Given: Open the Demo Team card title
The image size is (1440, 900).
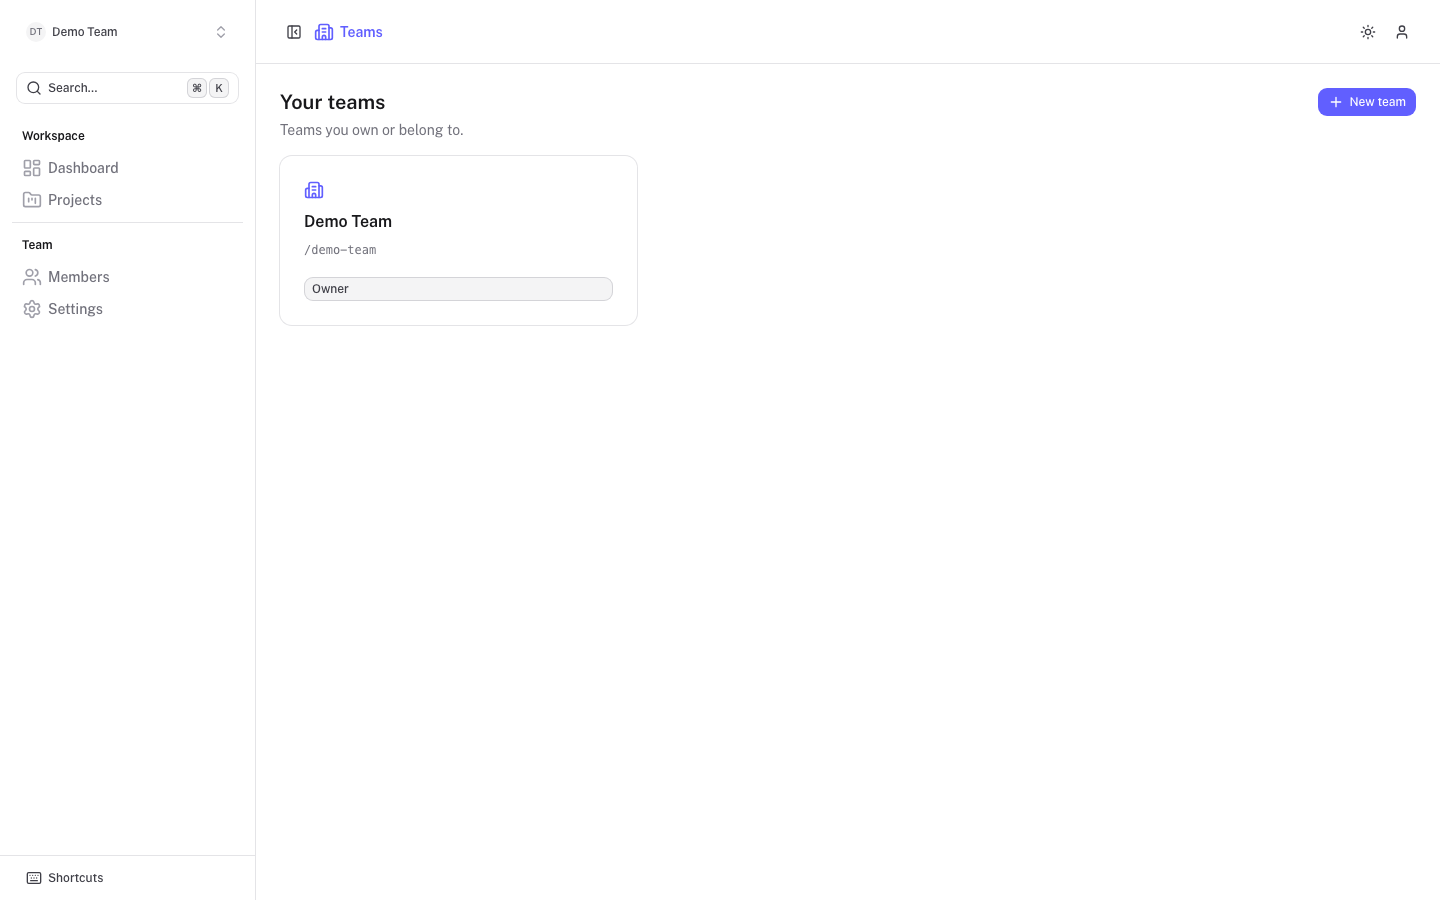Looking at the screenshot, I should (x=348, y=221).
